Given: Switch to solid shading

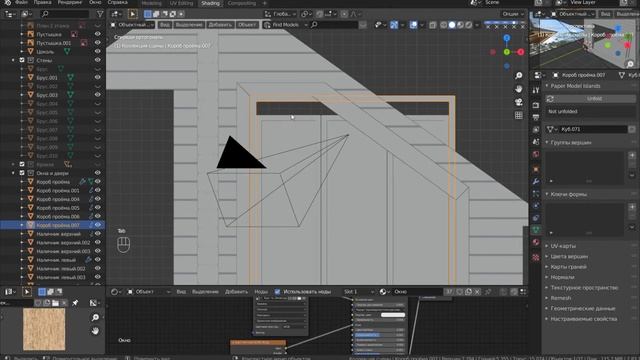Looking at the screenshot, I should pyautogui.click(x=452, y=25).
